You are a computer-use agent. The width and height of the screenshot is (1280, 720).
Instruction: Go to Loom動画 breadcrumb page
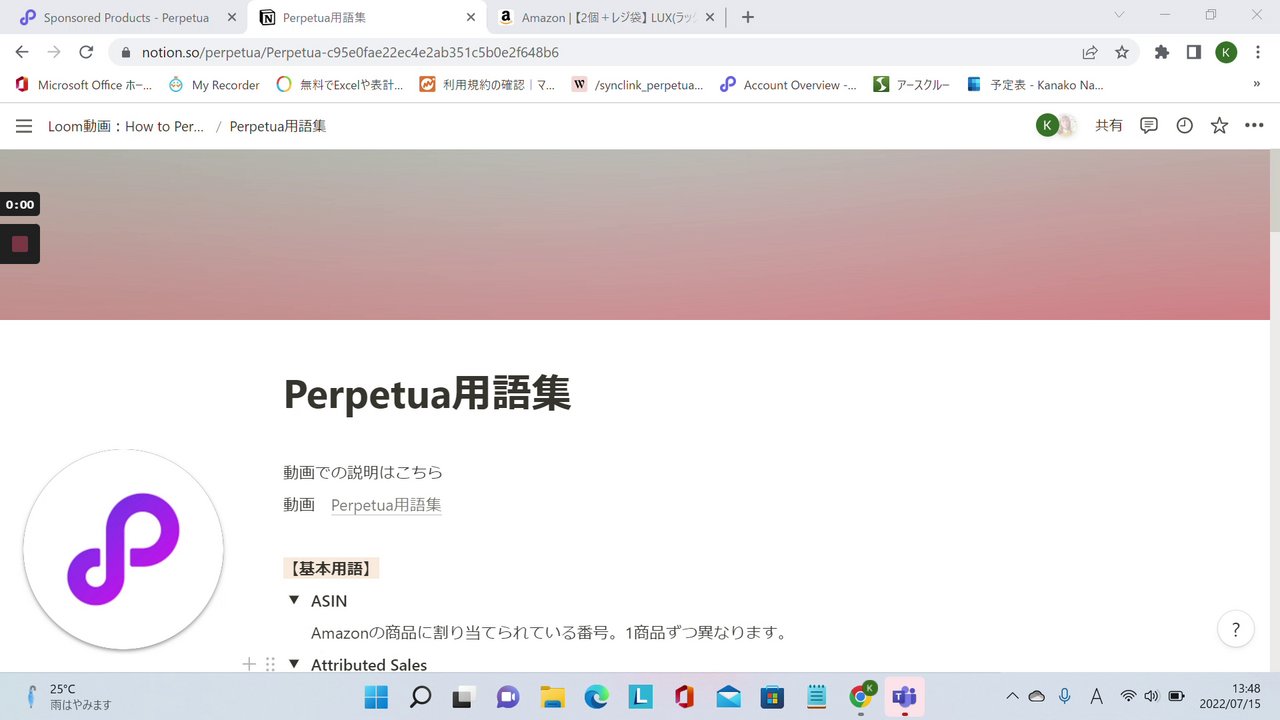126,126
